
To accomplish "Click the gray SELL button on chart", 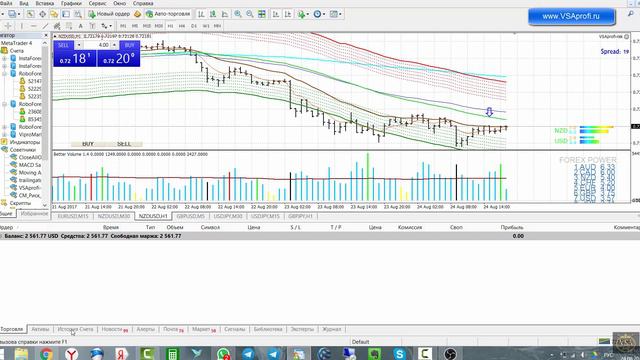I will coord(124,144).
